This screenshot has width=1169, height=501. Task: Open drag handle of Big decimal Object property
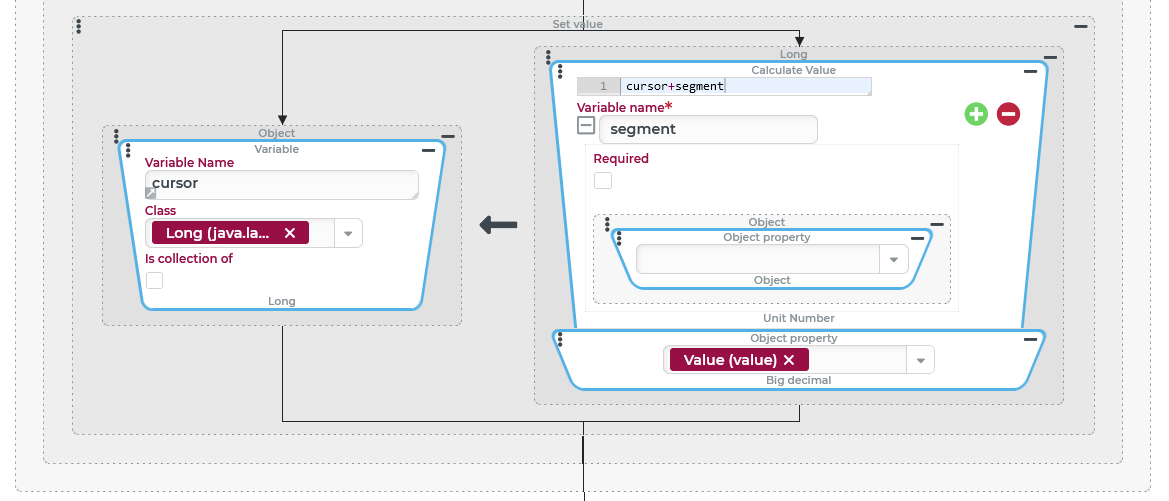point(560,340)
